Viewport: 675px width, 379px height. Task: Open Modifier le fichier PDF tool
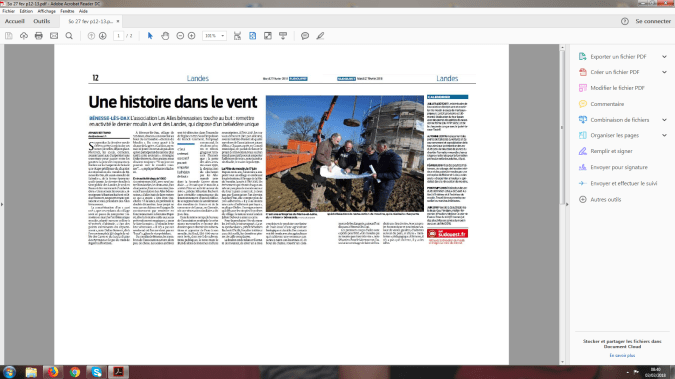pyautogui.click(x=617, y=88)
